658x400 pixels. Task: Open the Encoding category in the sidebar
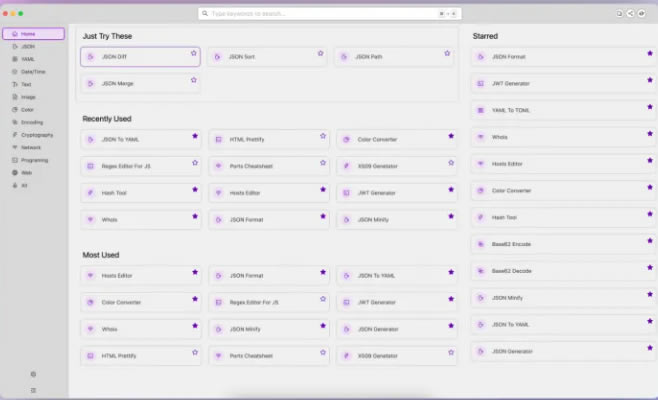(x=32, y=122)
